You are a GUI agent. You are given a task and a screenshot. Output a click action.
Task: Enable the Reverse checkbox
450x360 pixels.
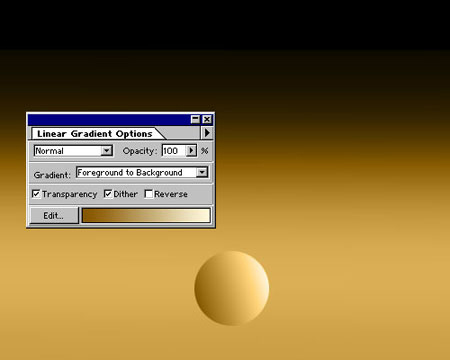149,194
